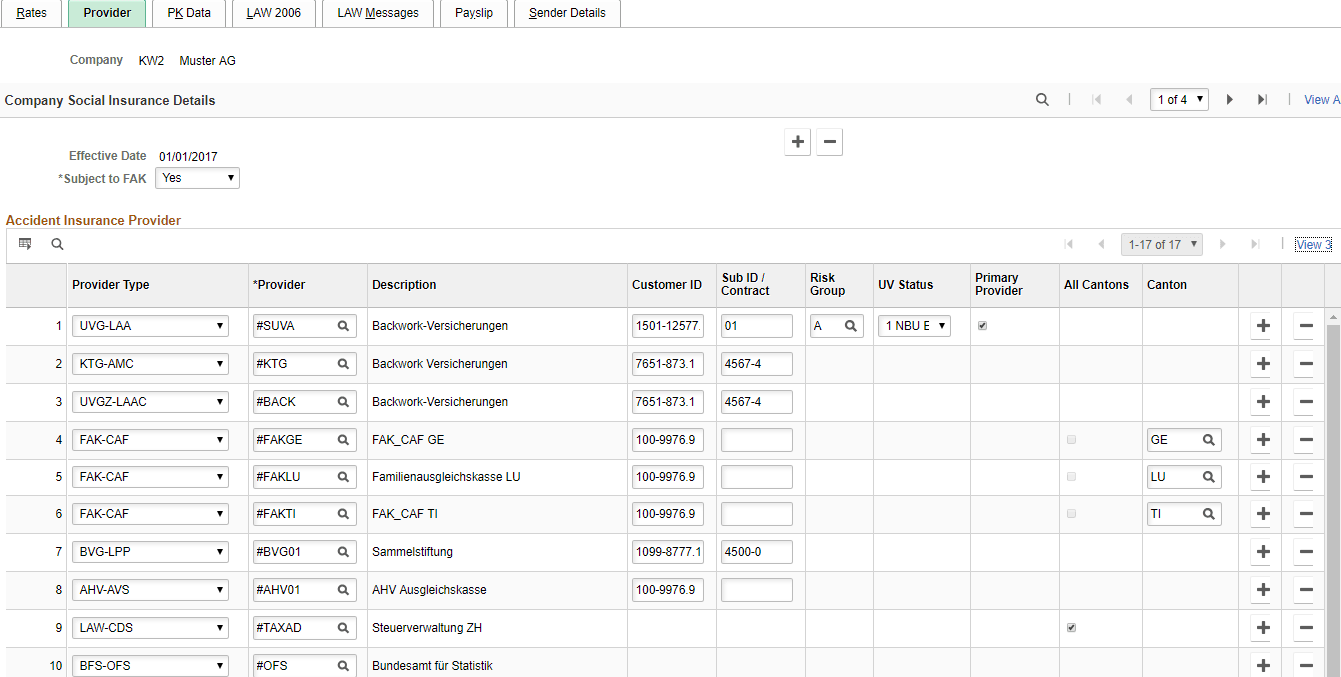Open the Payslip tab

pyautogui.click(x=473, y=13)
